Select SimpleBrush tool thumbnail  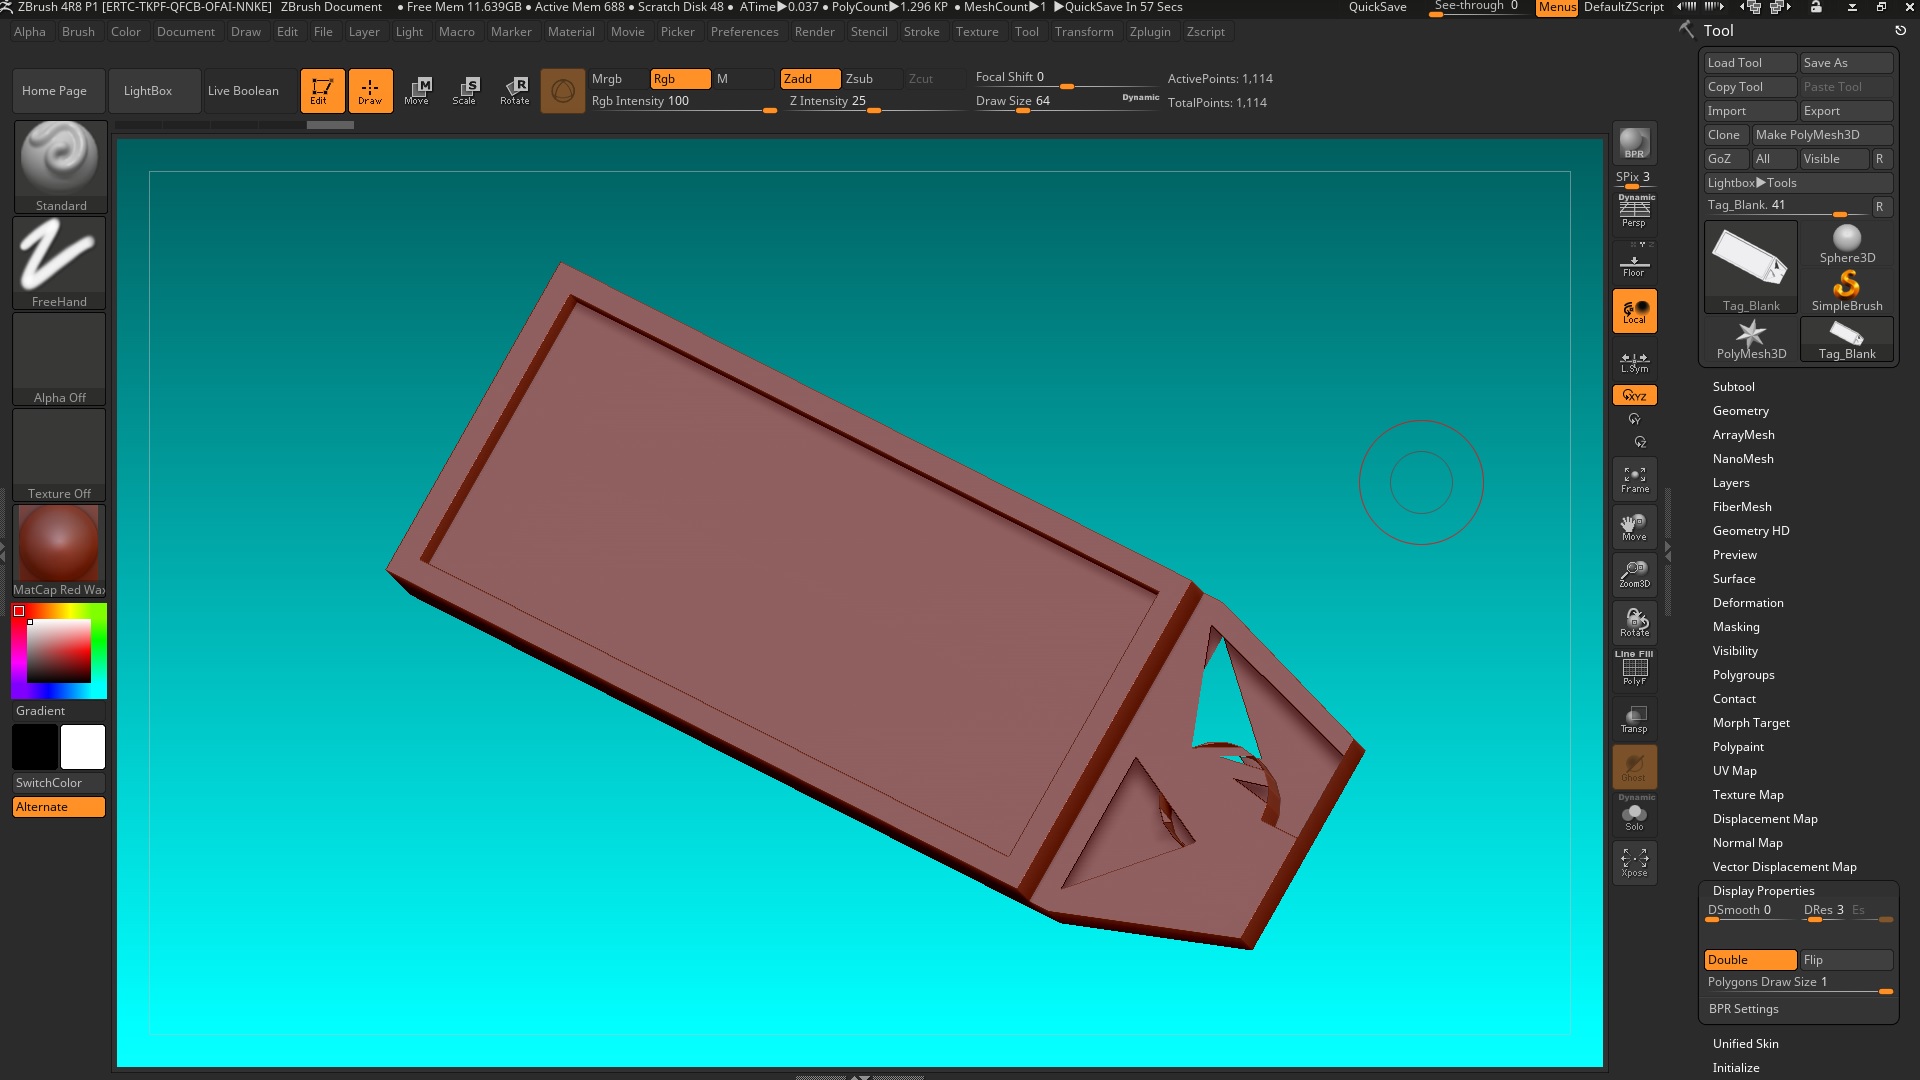(x=1847, y=292)
